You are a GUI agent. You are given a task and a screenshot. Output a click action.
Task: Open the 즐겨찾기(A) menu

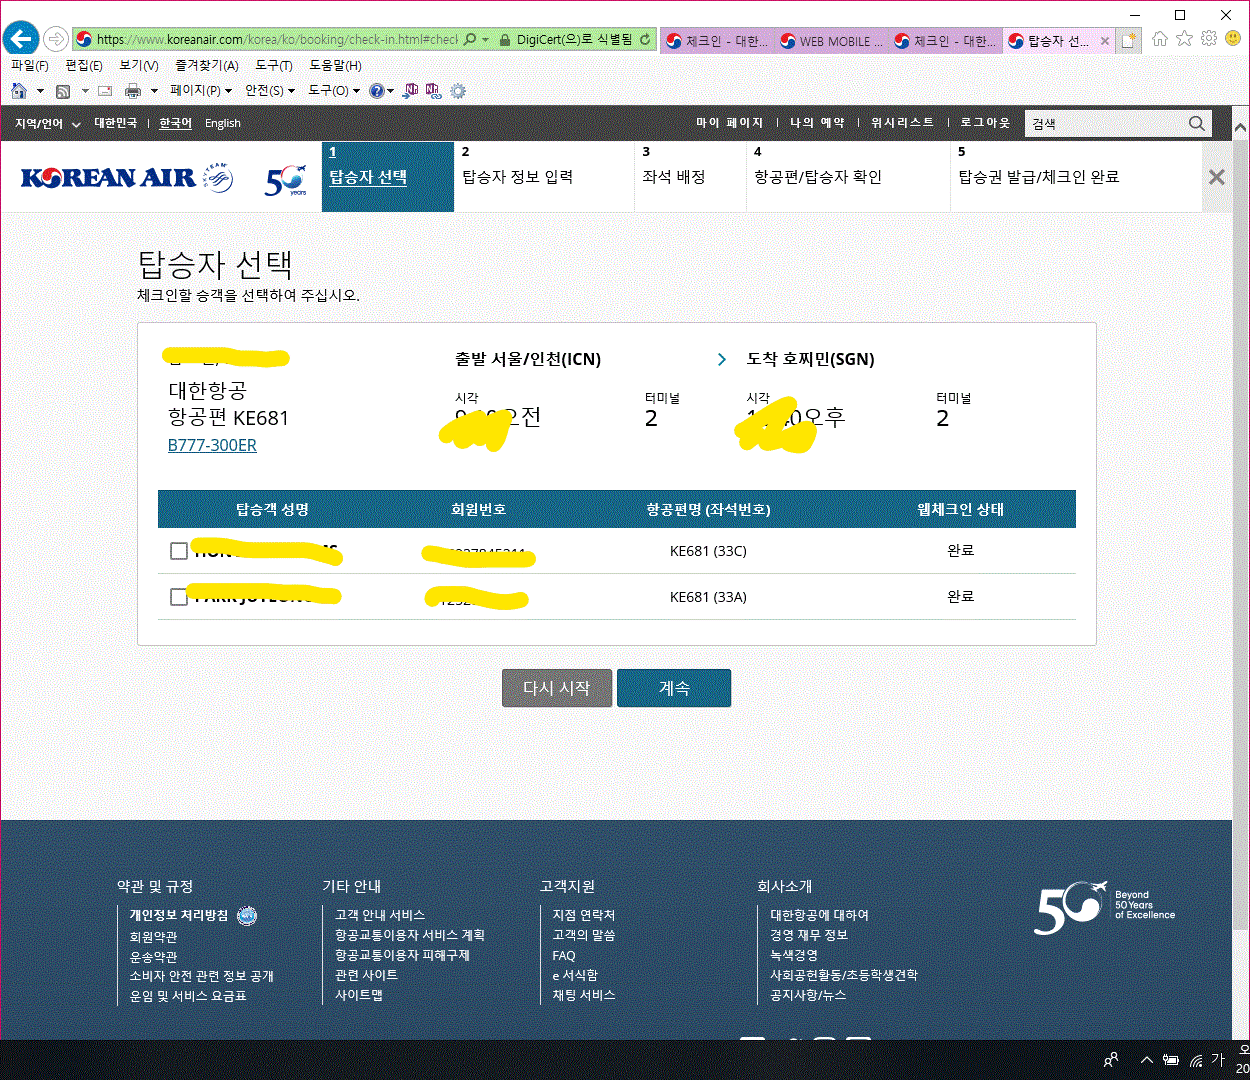207,65
